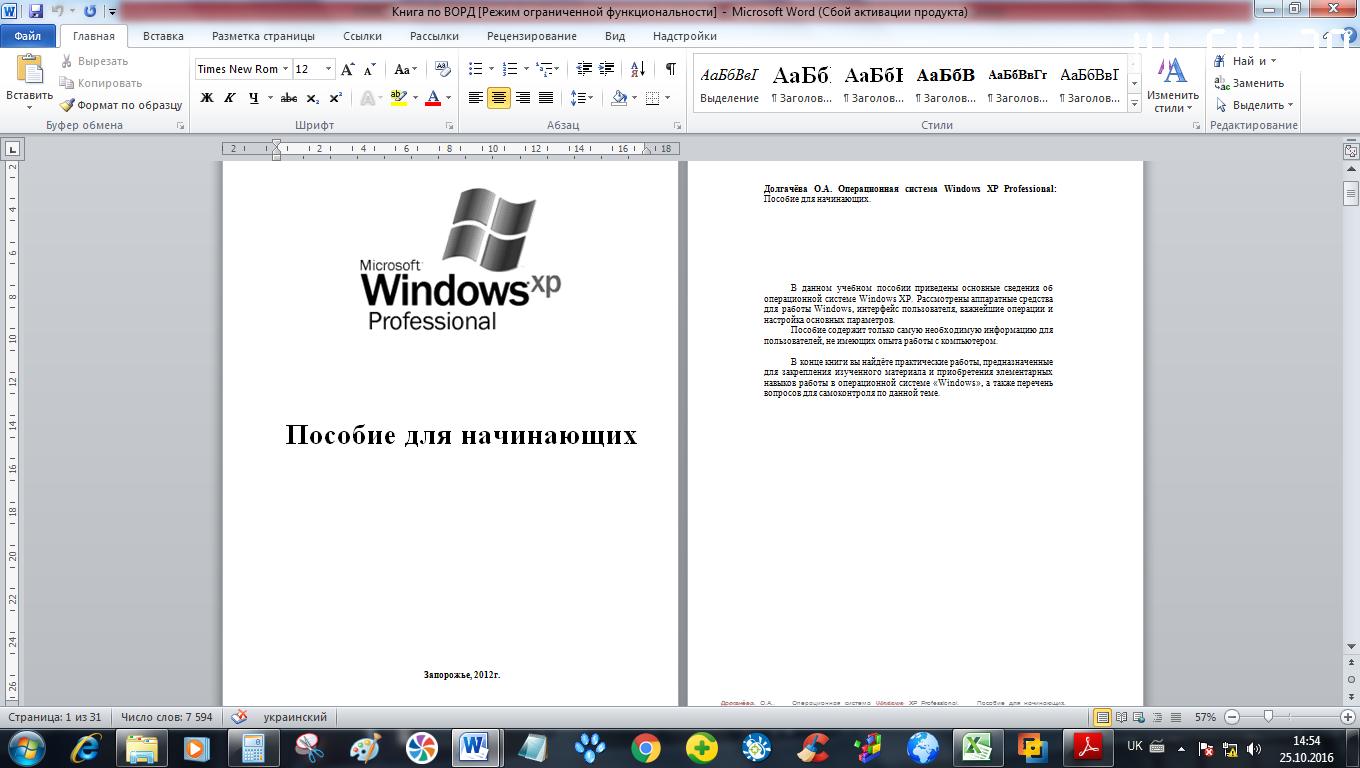Switch to the Рассылки tab
Screen dimensions: 1360x768
click(434, 36)
